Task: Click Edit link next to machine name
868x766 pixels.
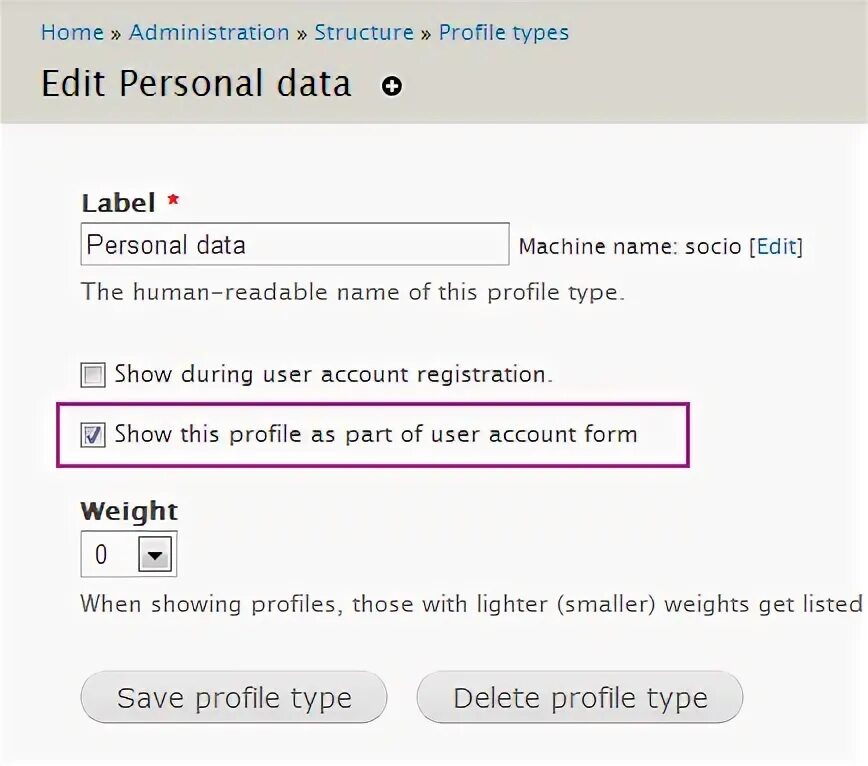Action: coord(776,247)
